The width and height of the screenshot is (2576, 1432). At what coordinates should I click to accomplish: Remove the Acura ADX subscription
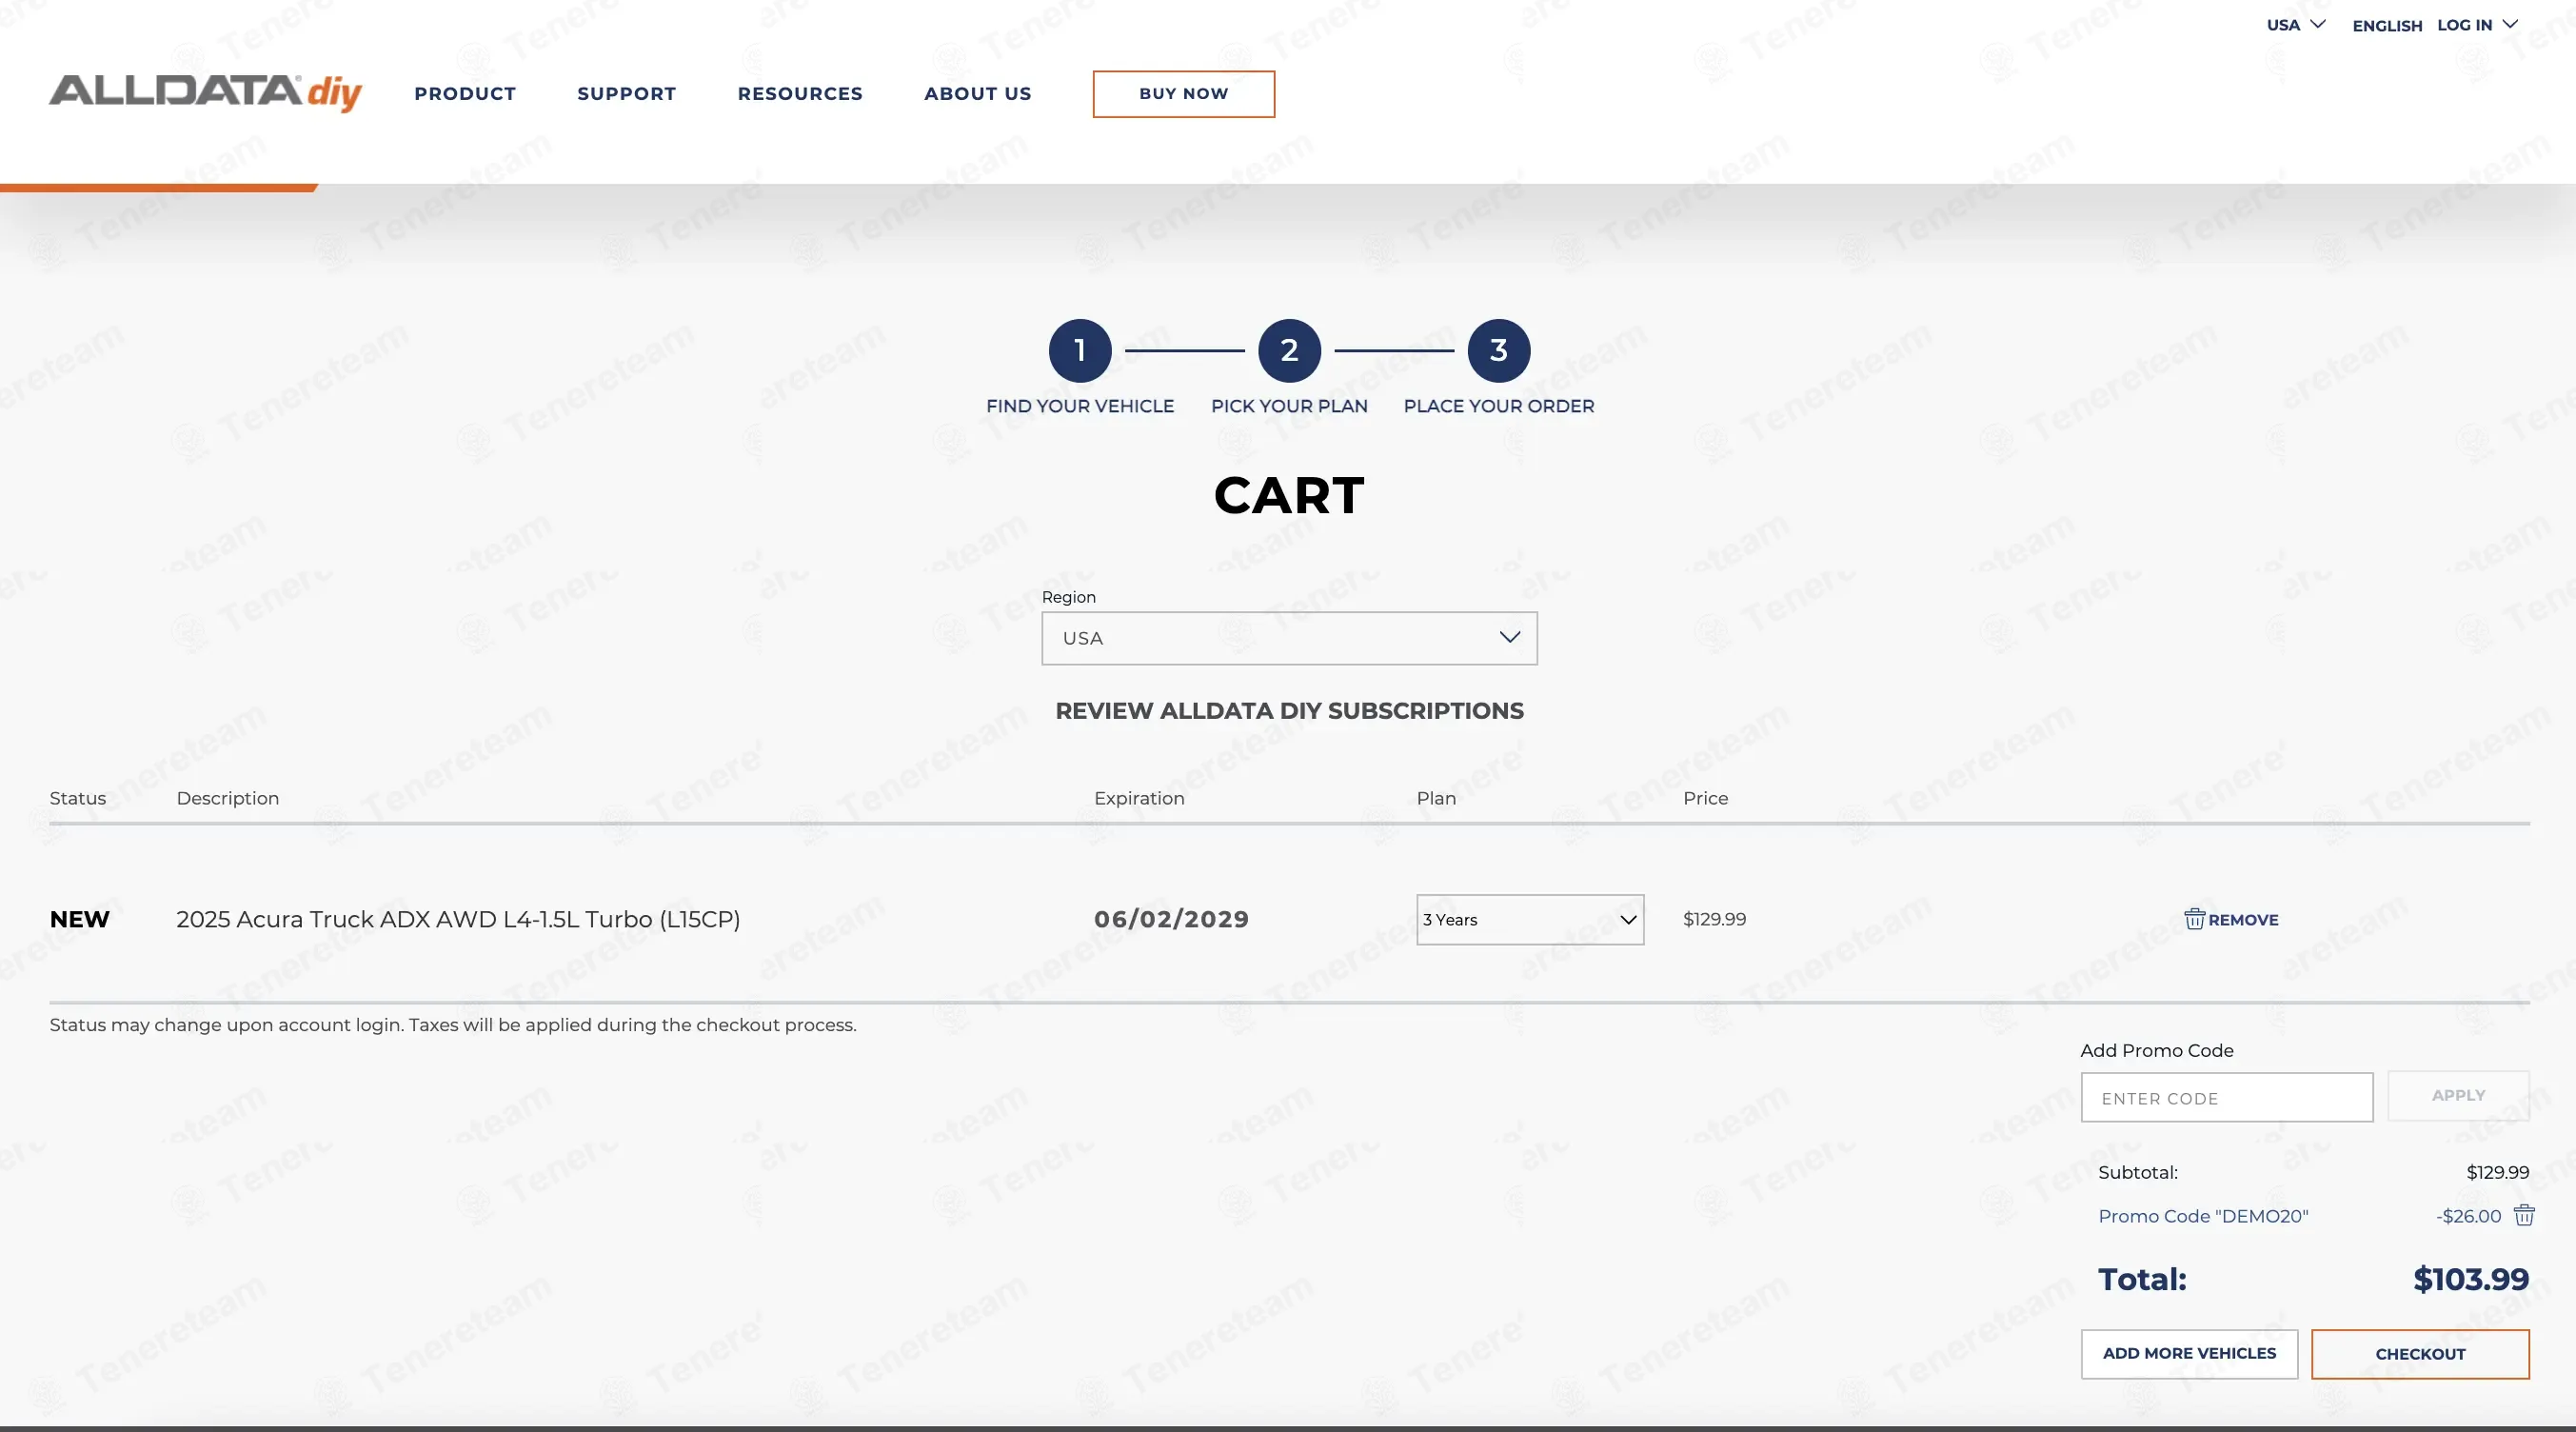(x=2231, y=919)
